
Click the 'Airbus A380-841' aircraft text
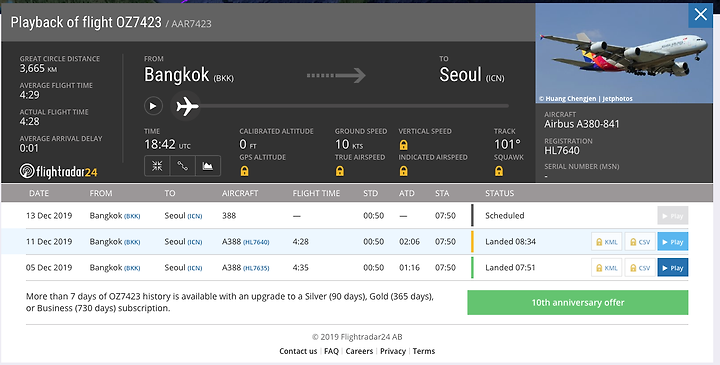(x=582, y=124)
